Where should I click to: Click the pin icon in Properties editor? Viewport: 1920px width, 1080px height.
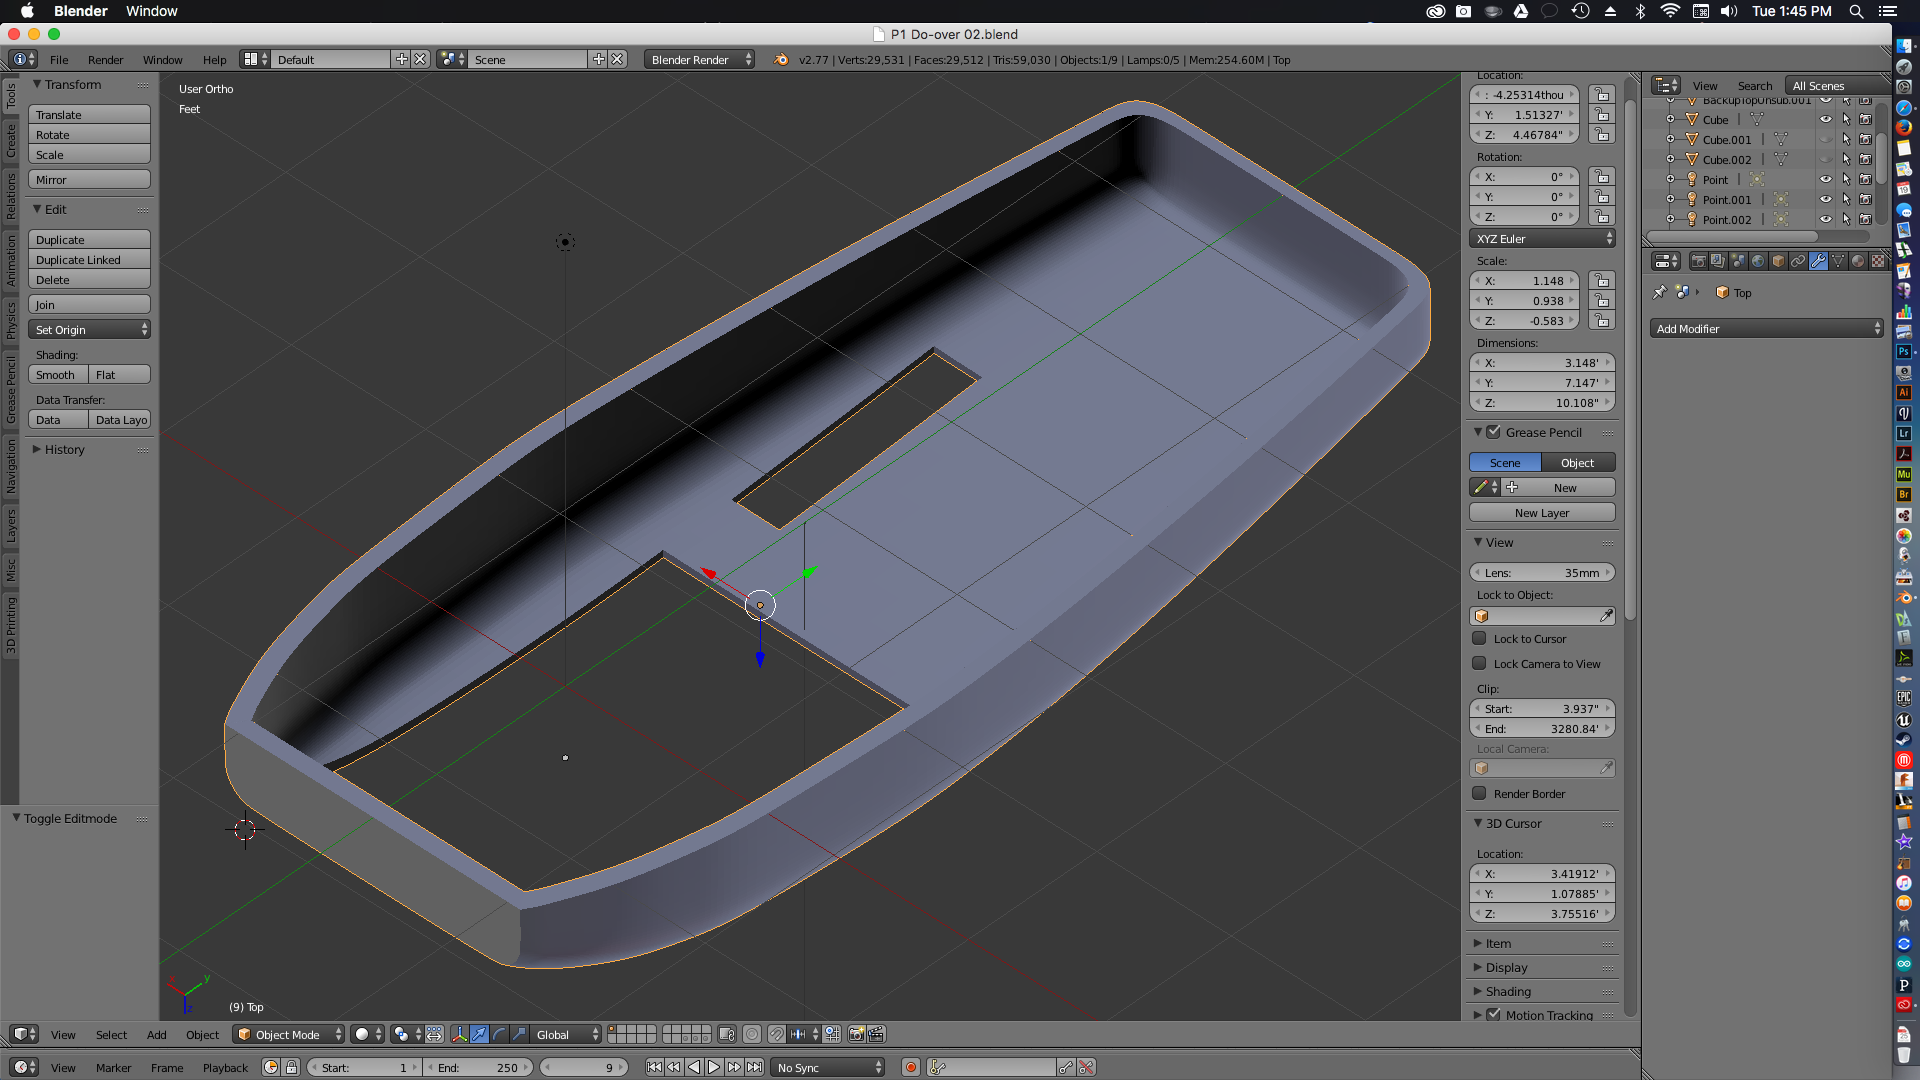click(1660, 292)
